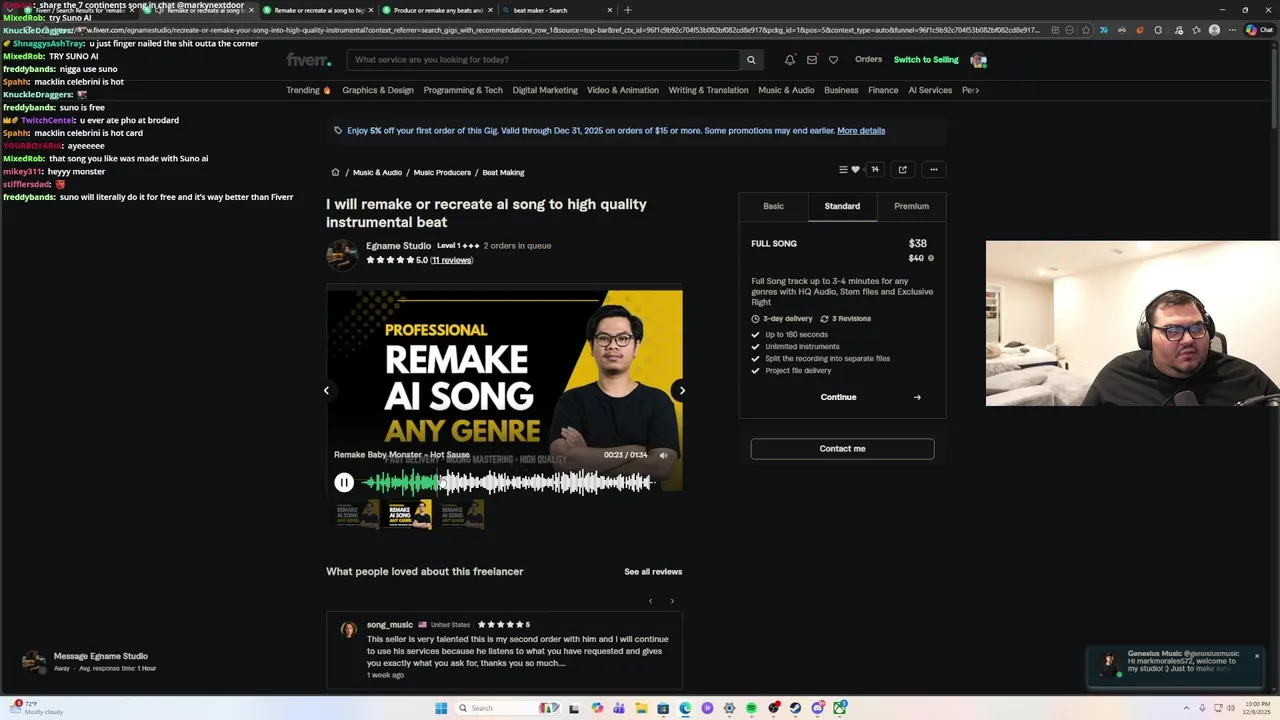Show previous review with left chevron
The image size is (1280, 720).
(650, 601)
